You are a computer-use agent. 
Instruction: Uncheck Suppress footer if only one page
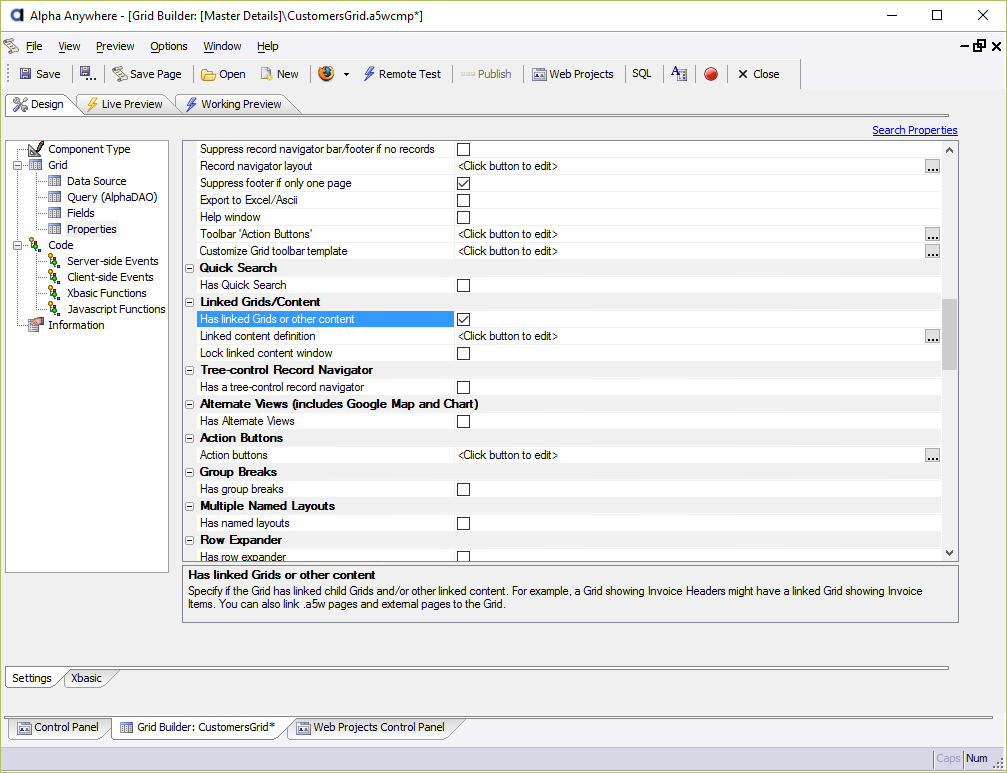click(463, 184)
